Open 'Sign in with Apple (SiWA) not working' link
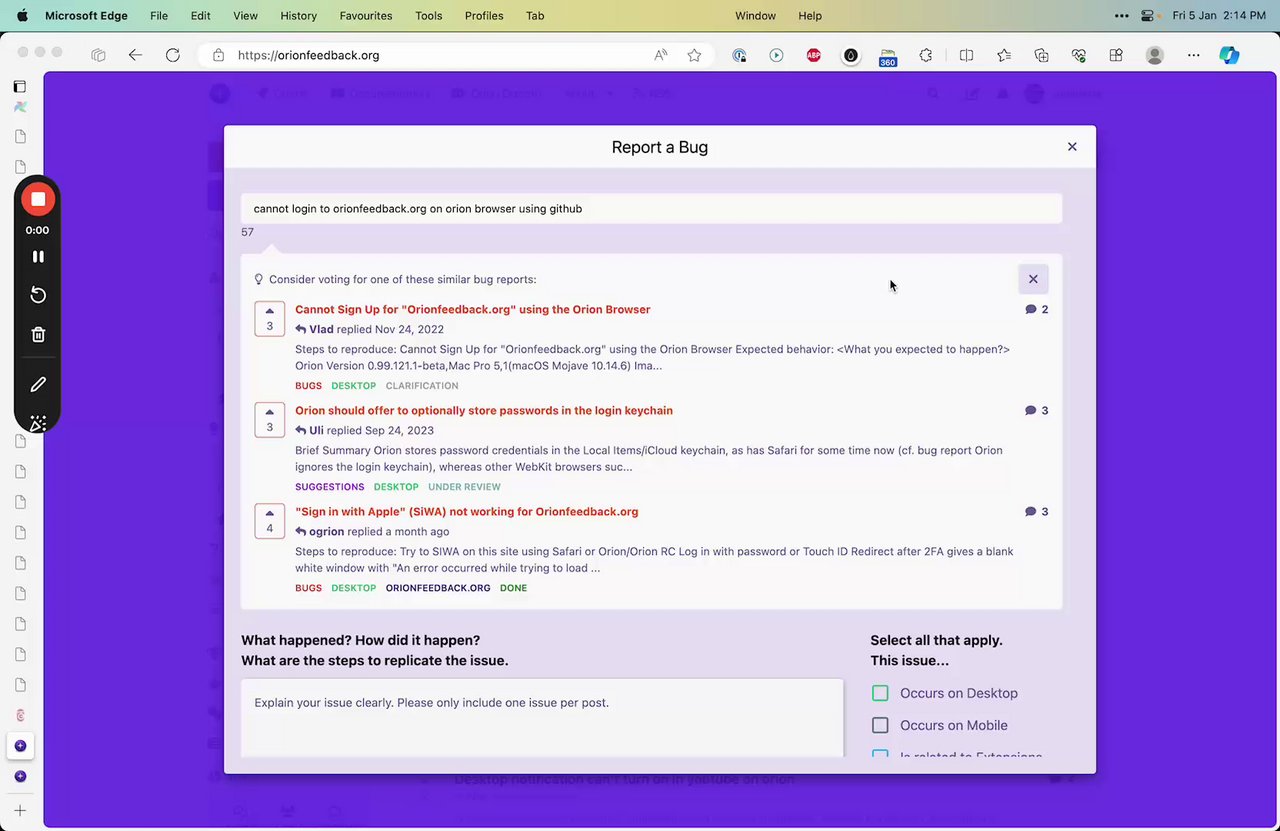1280x831 pixels. [x=466, y=512]
